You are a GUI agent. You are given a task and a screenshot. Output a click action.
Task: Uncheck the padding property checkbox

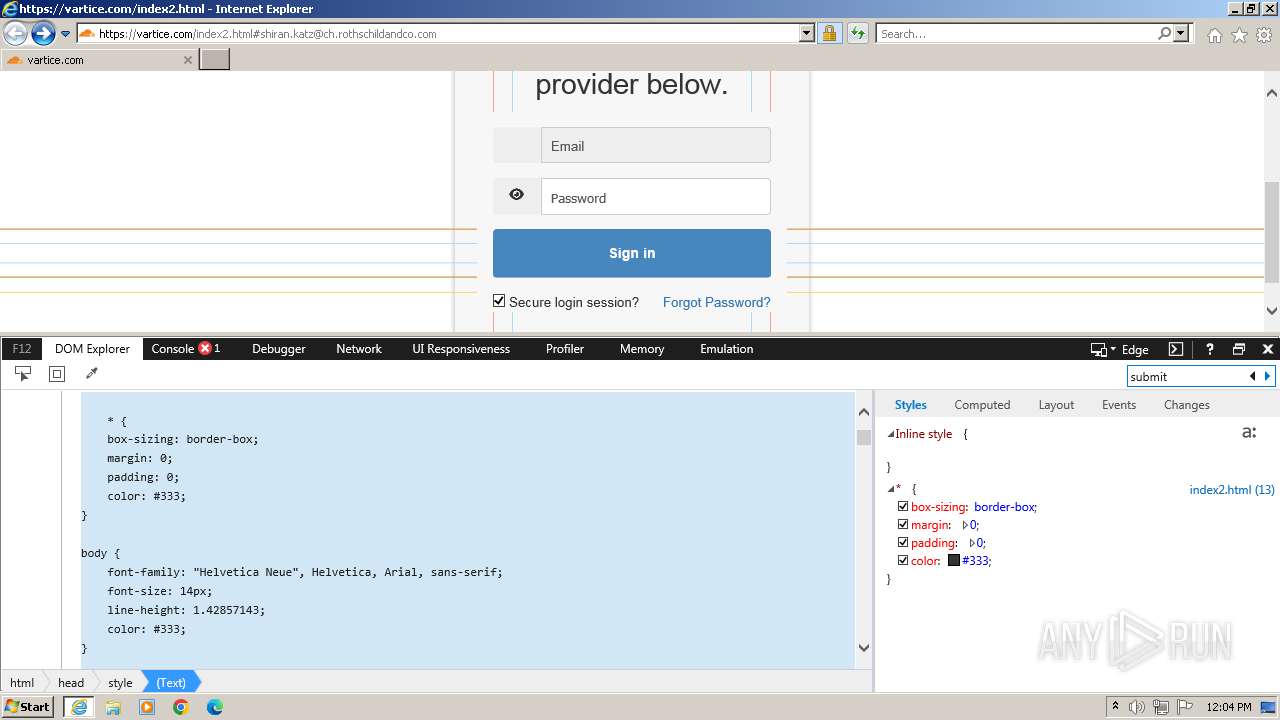point(903,542)
